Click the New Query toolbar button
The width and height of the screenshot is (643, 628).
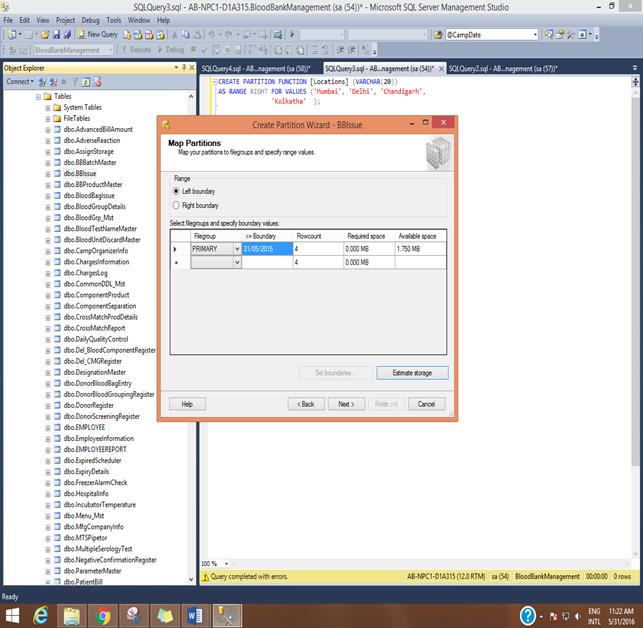98,34
